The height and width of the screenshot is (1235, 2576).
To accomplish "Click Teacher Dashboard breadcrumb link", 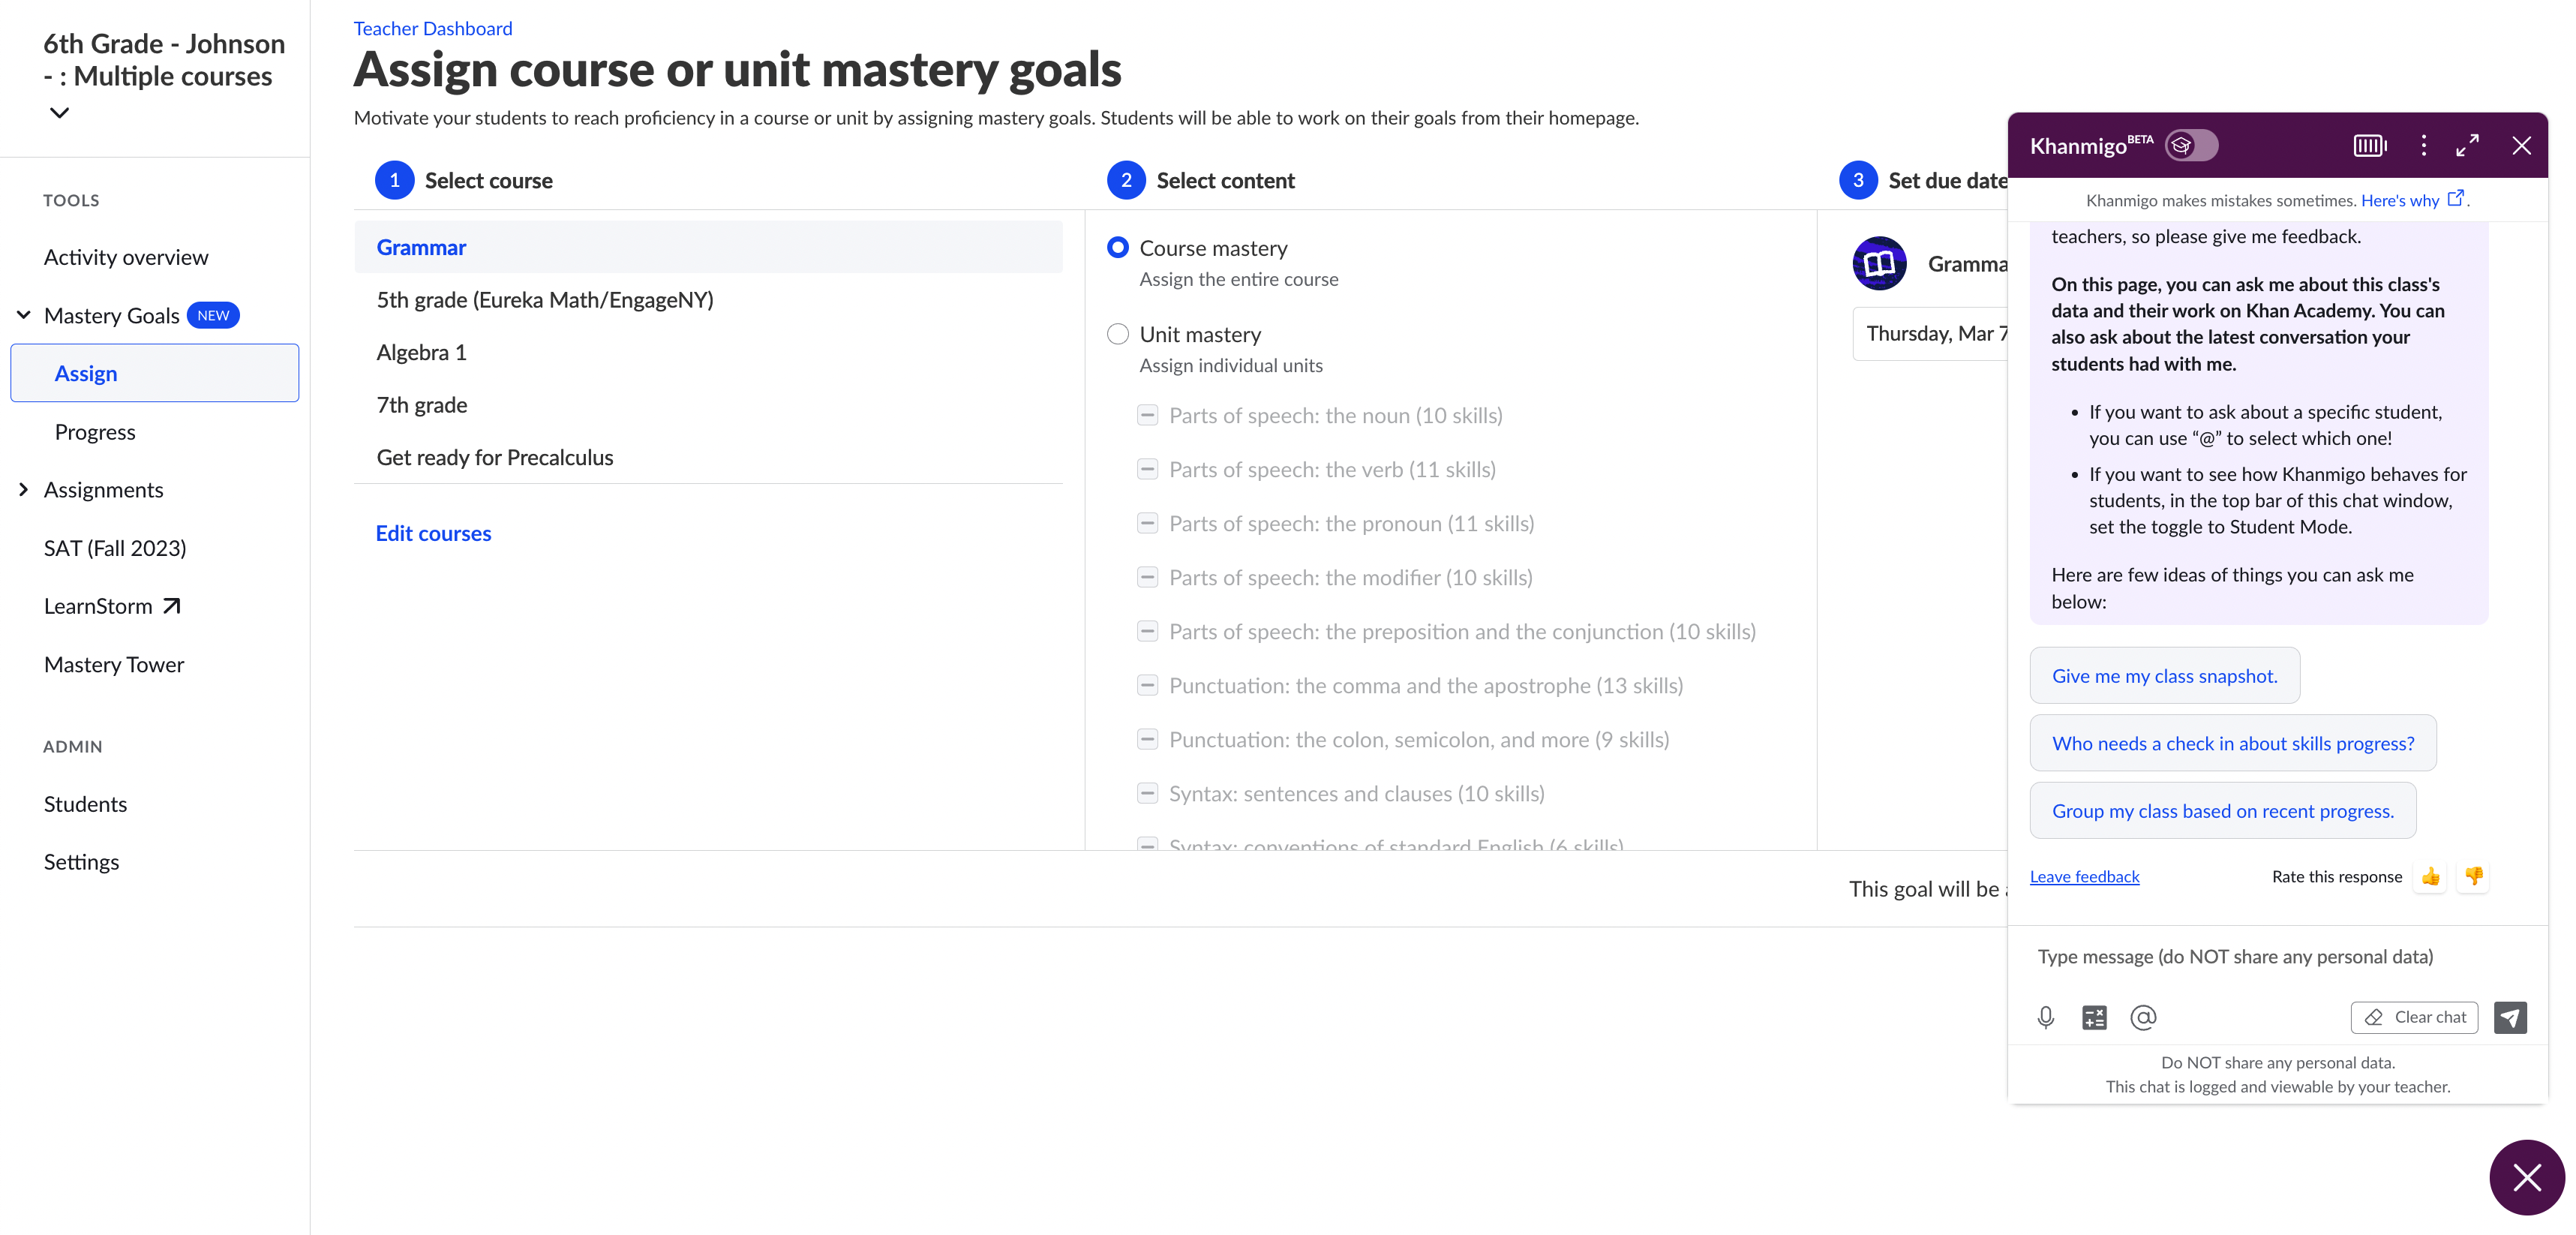I will click(x=433, y=28).
